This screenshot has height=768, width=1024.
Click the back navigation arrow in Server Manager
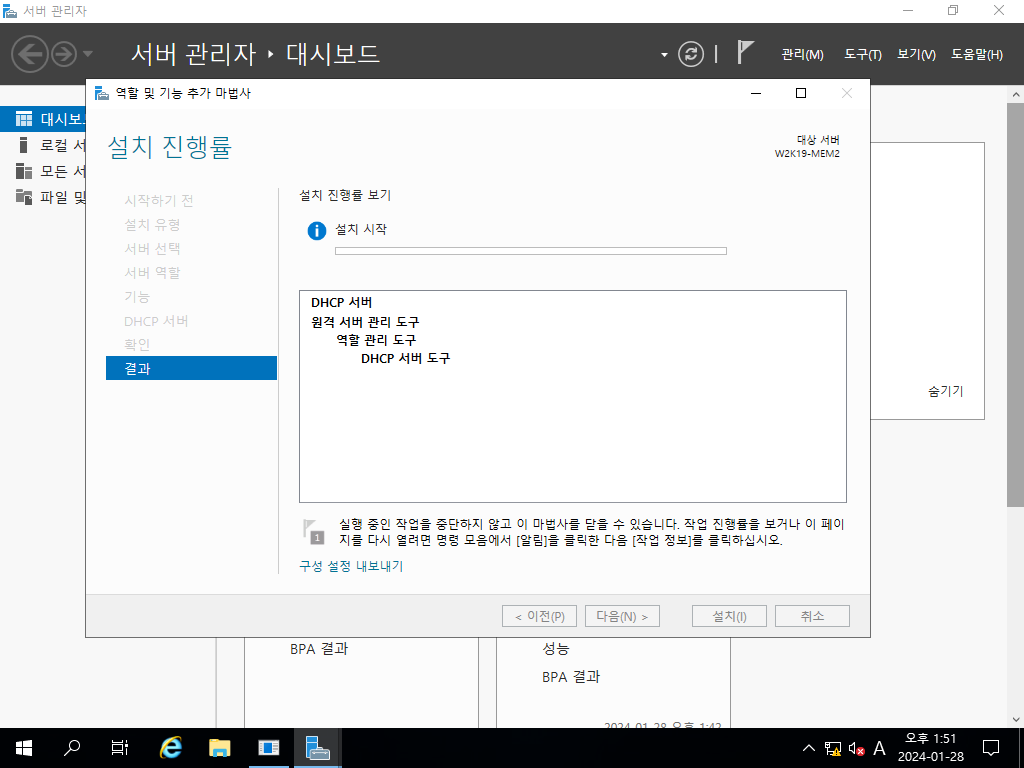(x=30, y=54)
